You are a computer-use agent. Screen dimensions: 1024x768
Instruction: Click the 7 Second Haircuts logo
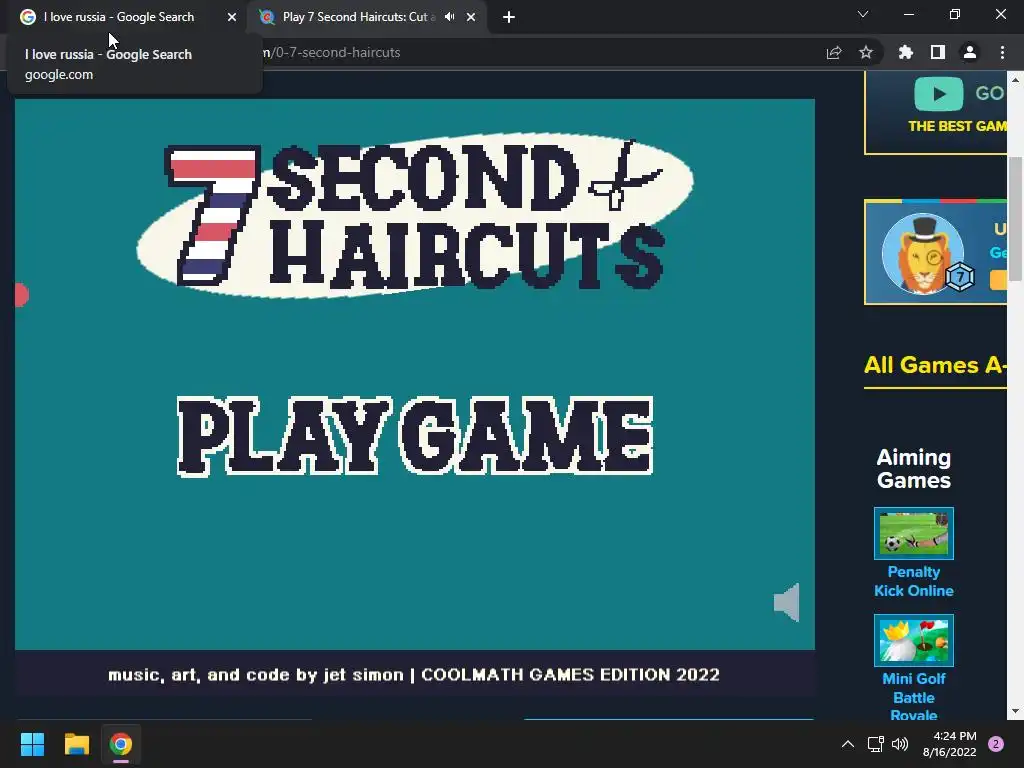click(415, 216)
